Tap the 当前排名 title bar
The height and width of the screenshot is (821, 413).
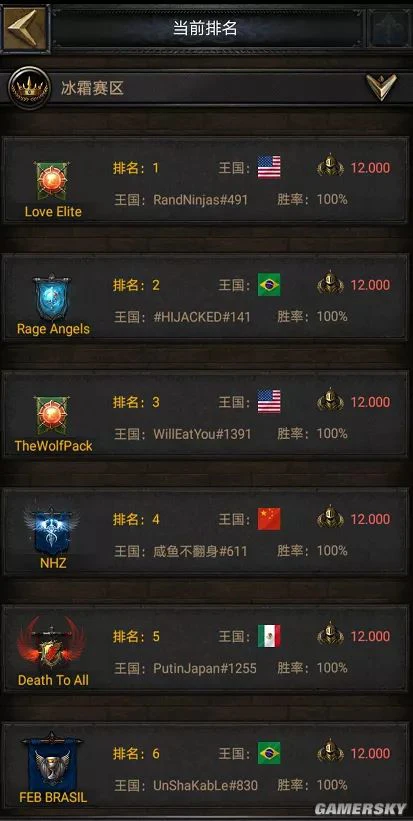tap(206, 28)
